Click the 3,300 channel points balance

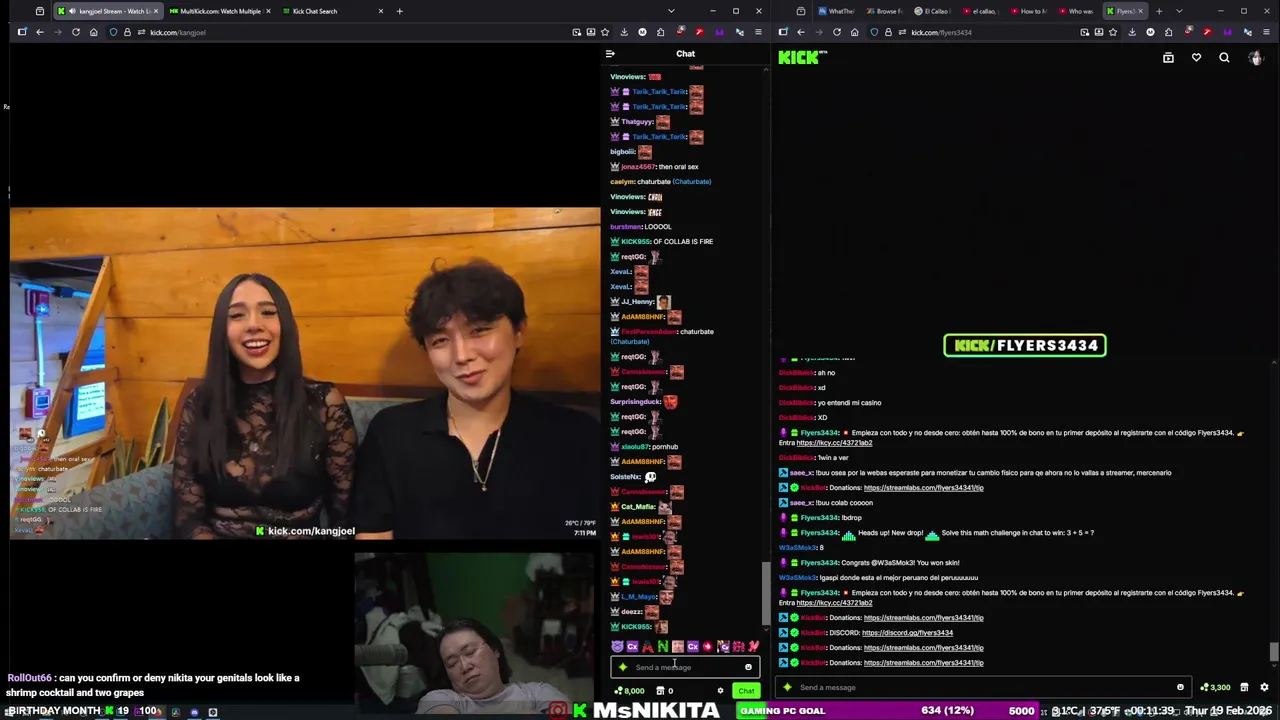tap(1216, 687)
